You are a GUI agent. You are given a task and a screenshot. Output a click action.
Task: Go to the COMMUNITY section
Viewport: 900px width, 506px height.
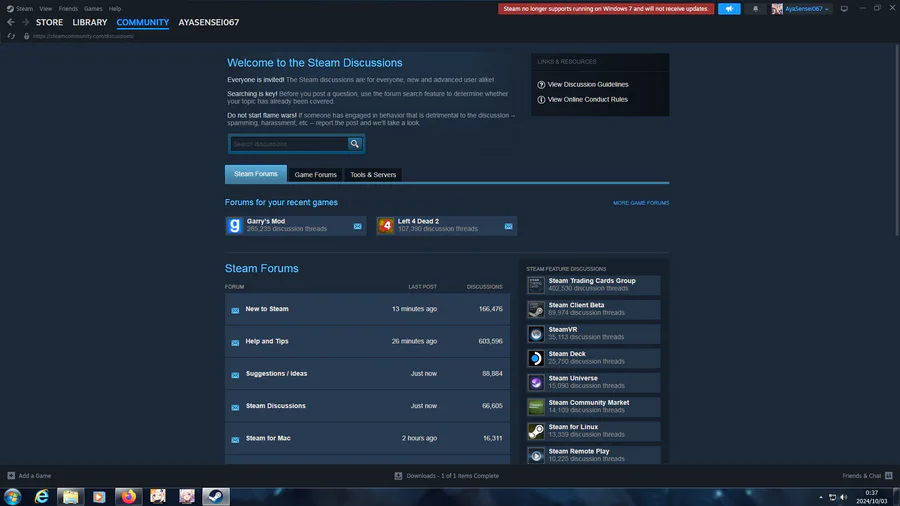[142, 22]
